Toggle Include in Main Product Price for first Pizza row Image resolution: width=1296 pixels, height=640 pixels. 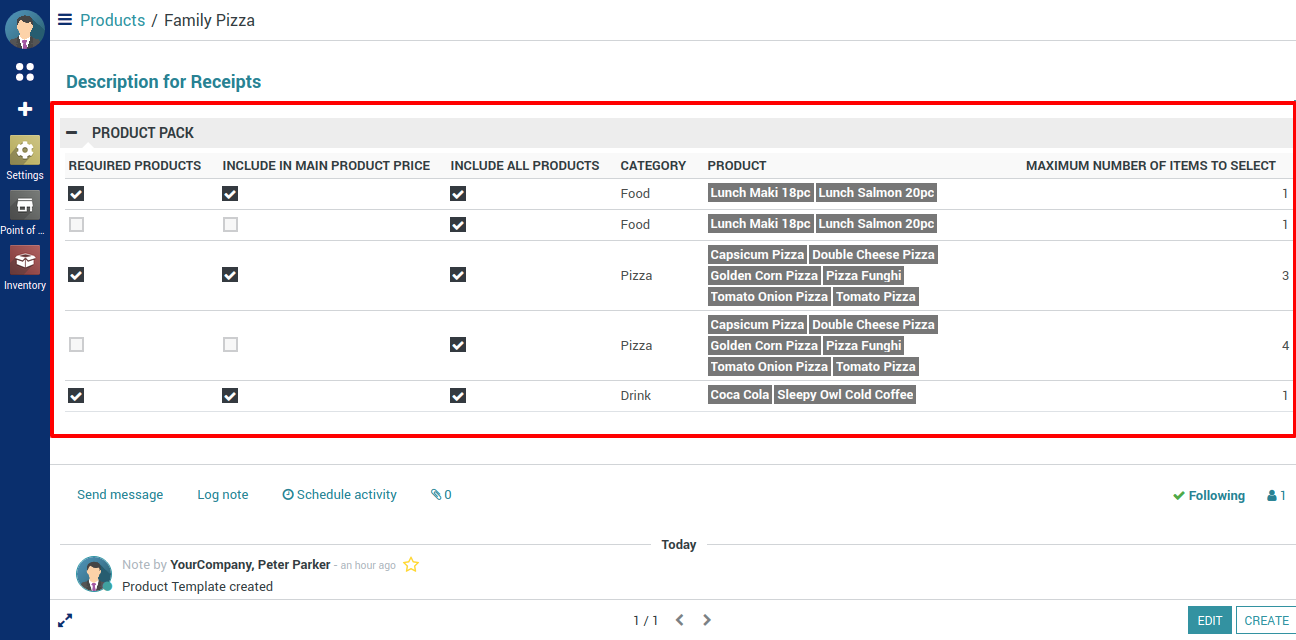click(230, 275)
